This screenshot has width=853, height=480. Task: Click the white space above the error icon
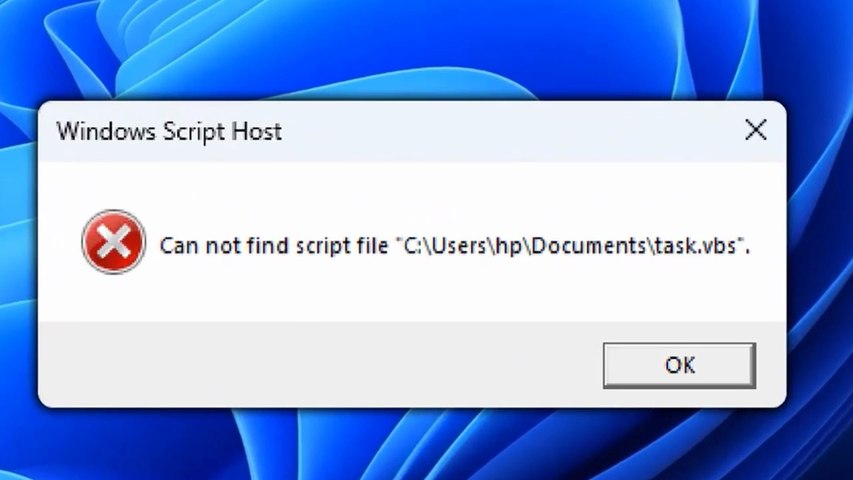114,185
